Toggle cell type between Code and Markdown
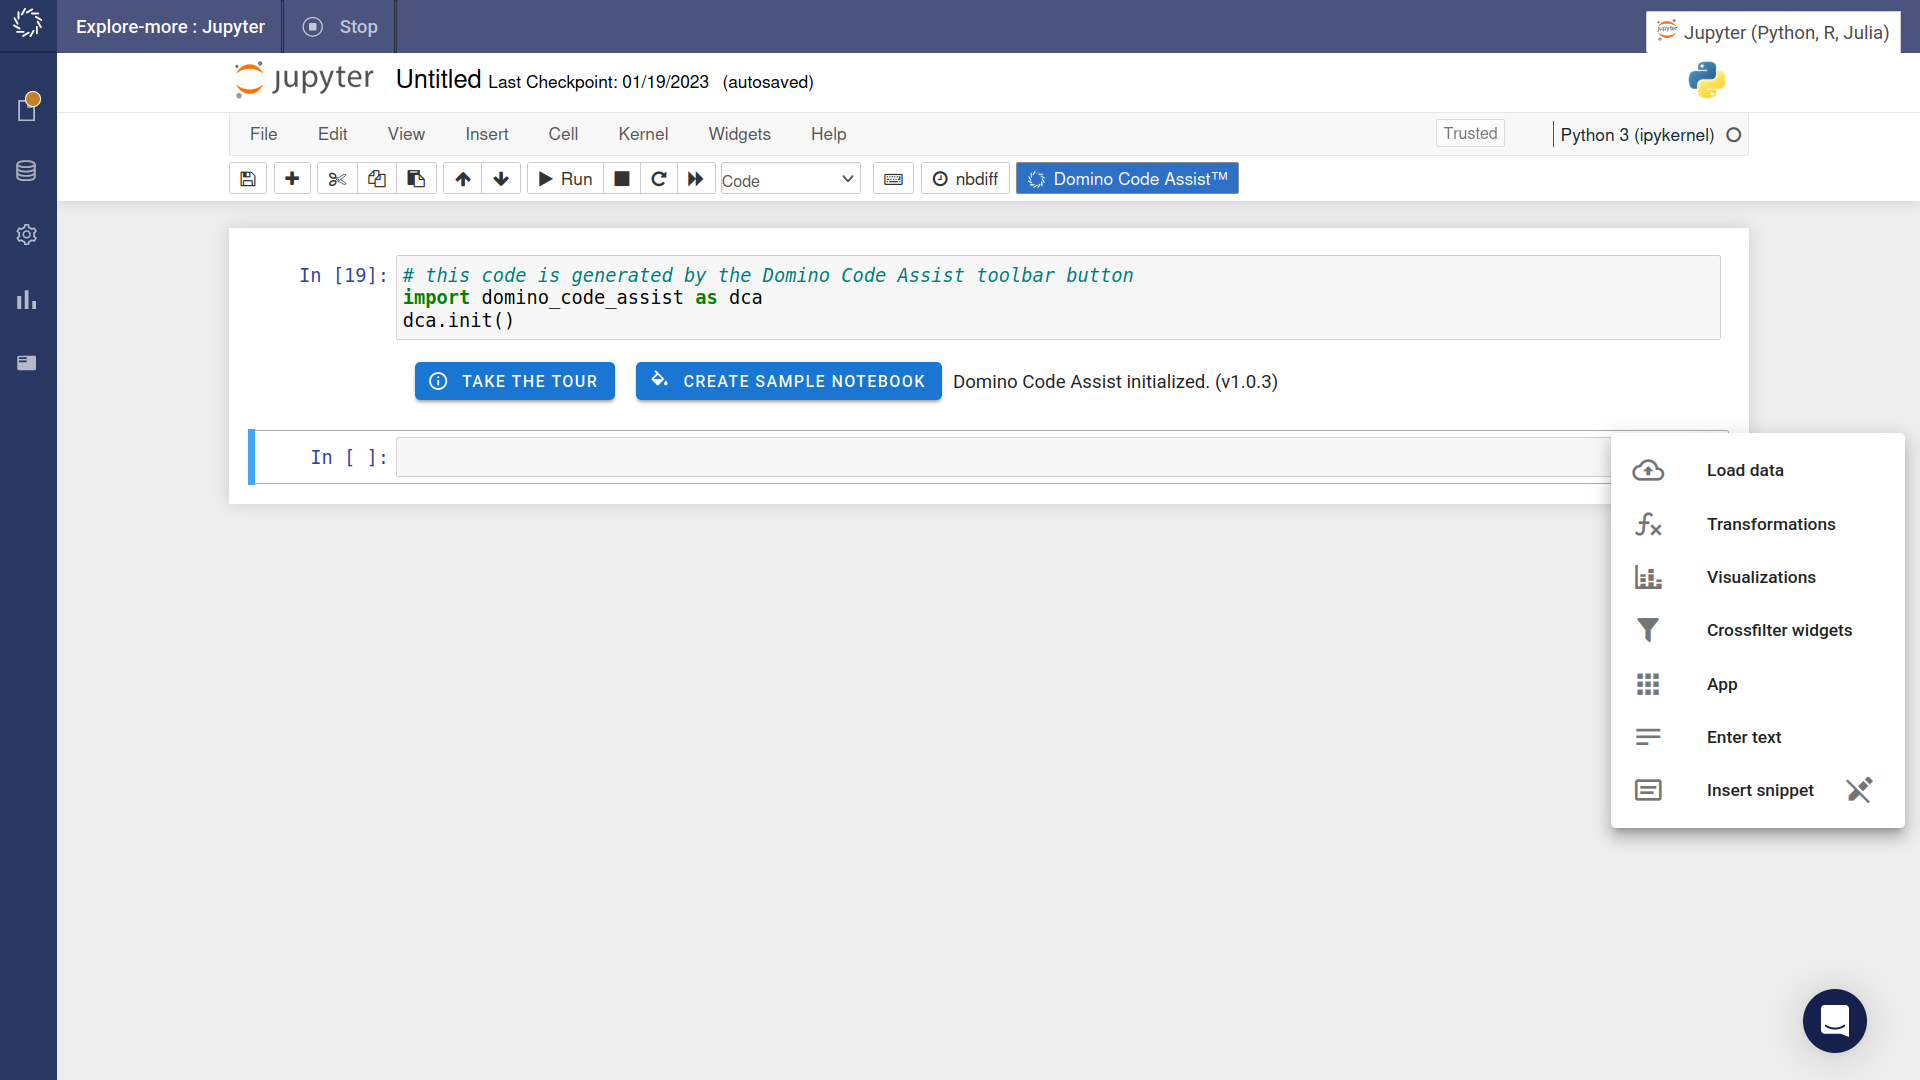This screenshot has height=1080, width=1920. [789, 178]
